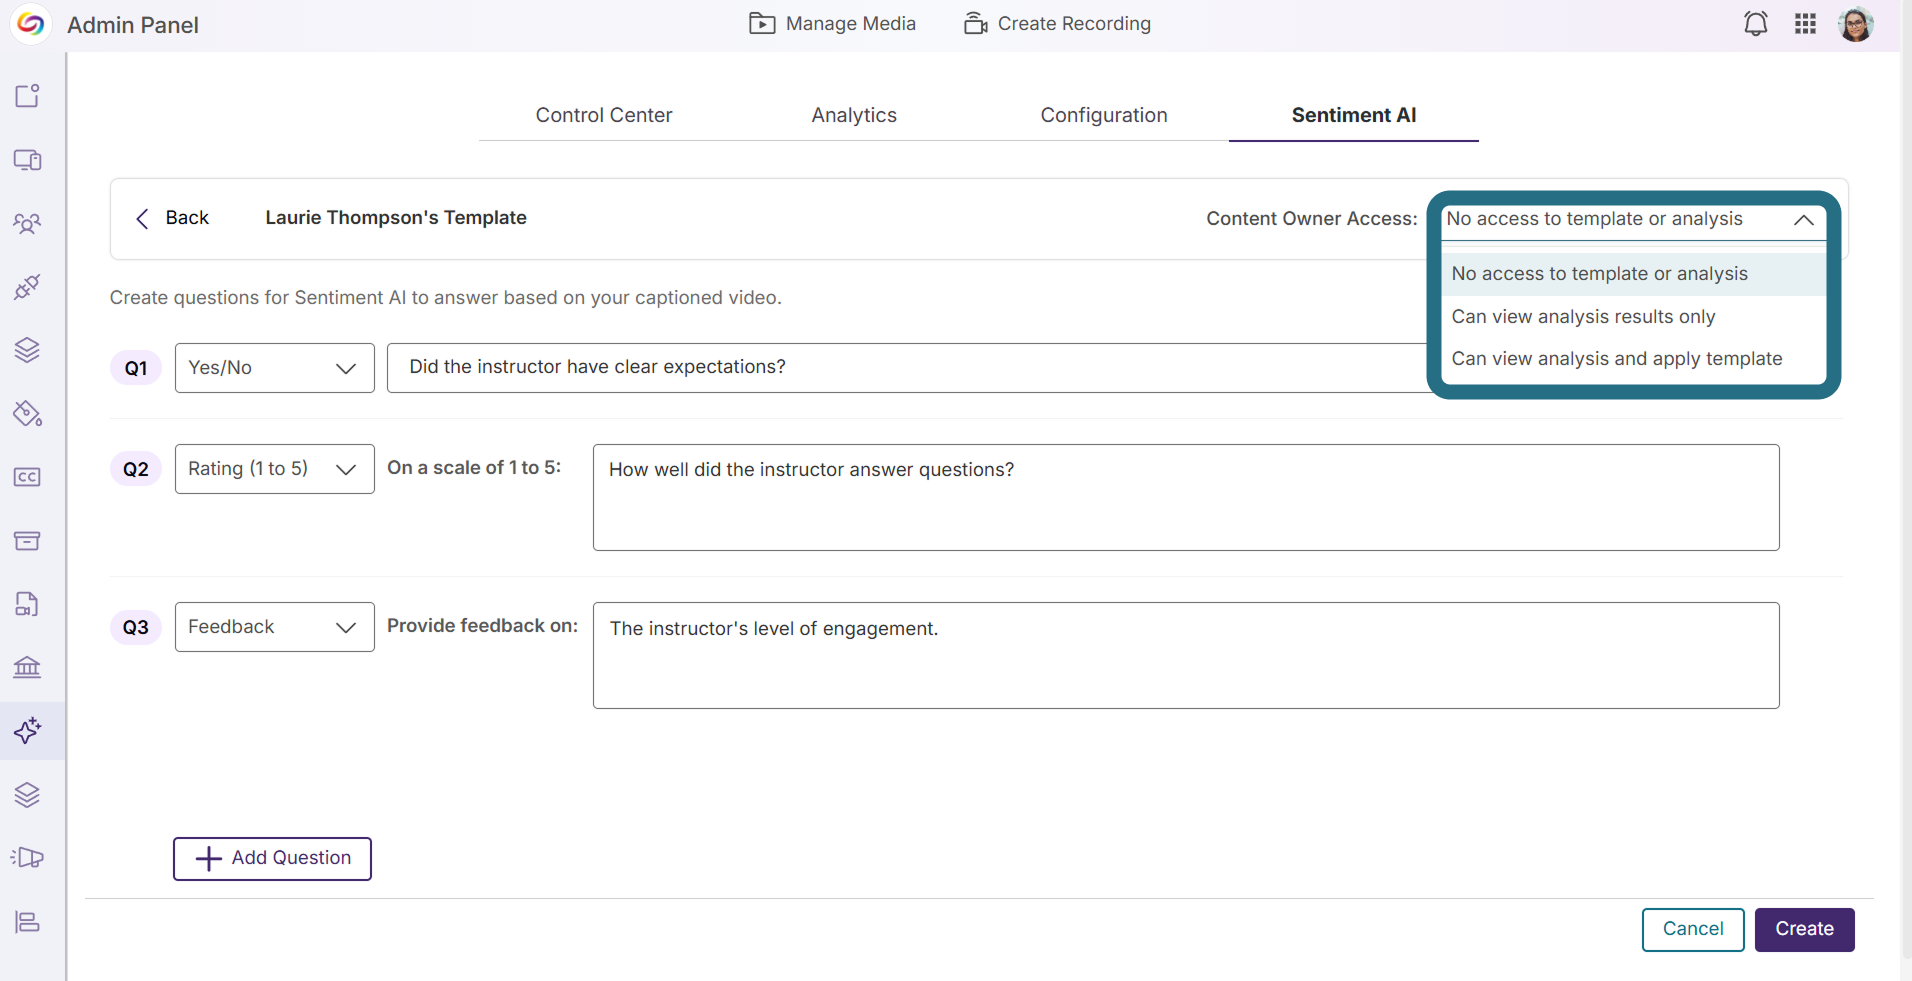Select the highlighted sparkle AI sidebar icon
1912x981 pixels.
pos(27,731)
